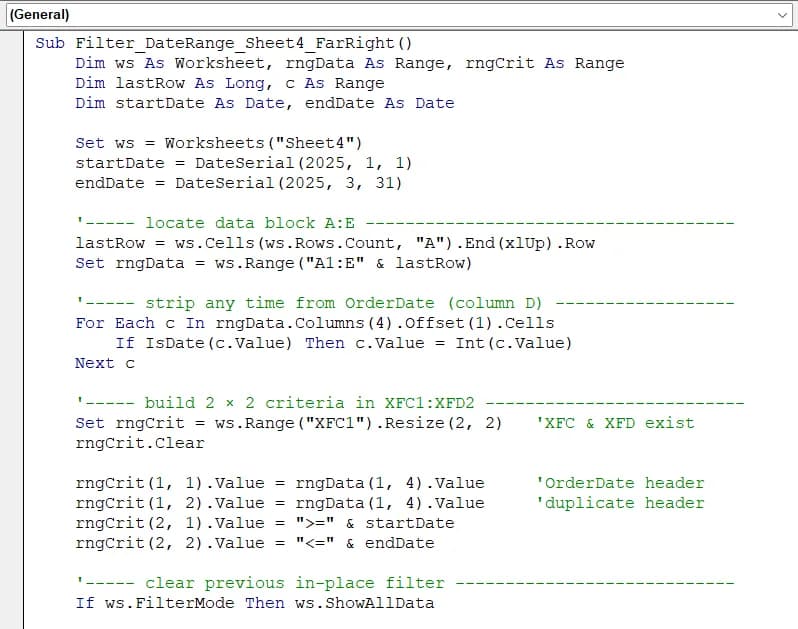The height and width of the screenshot is (629, 798).
Task: Click the 'Dim startDate As Date' line
Action: pos(265,103)
